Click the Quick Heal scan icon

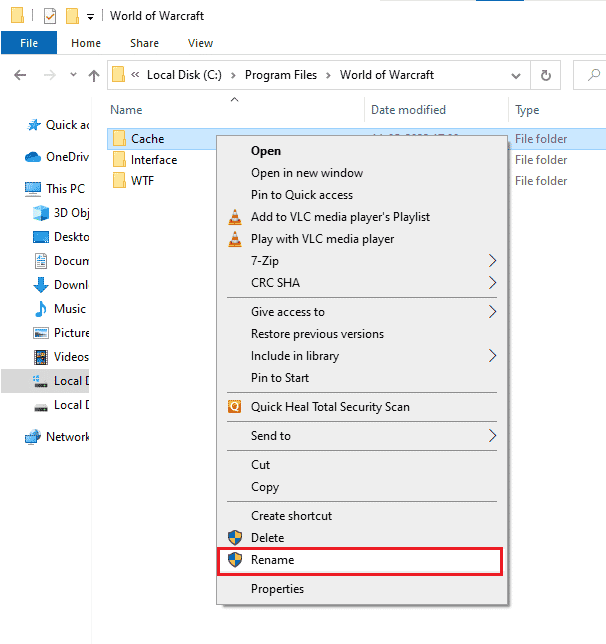235,407
